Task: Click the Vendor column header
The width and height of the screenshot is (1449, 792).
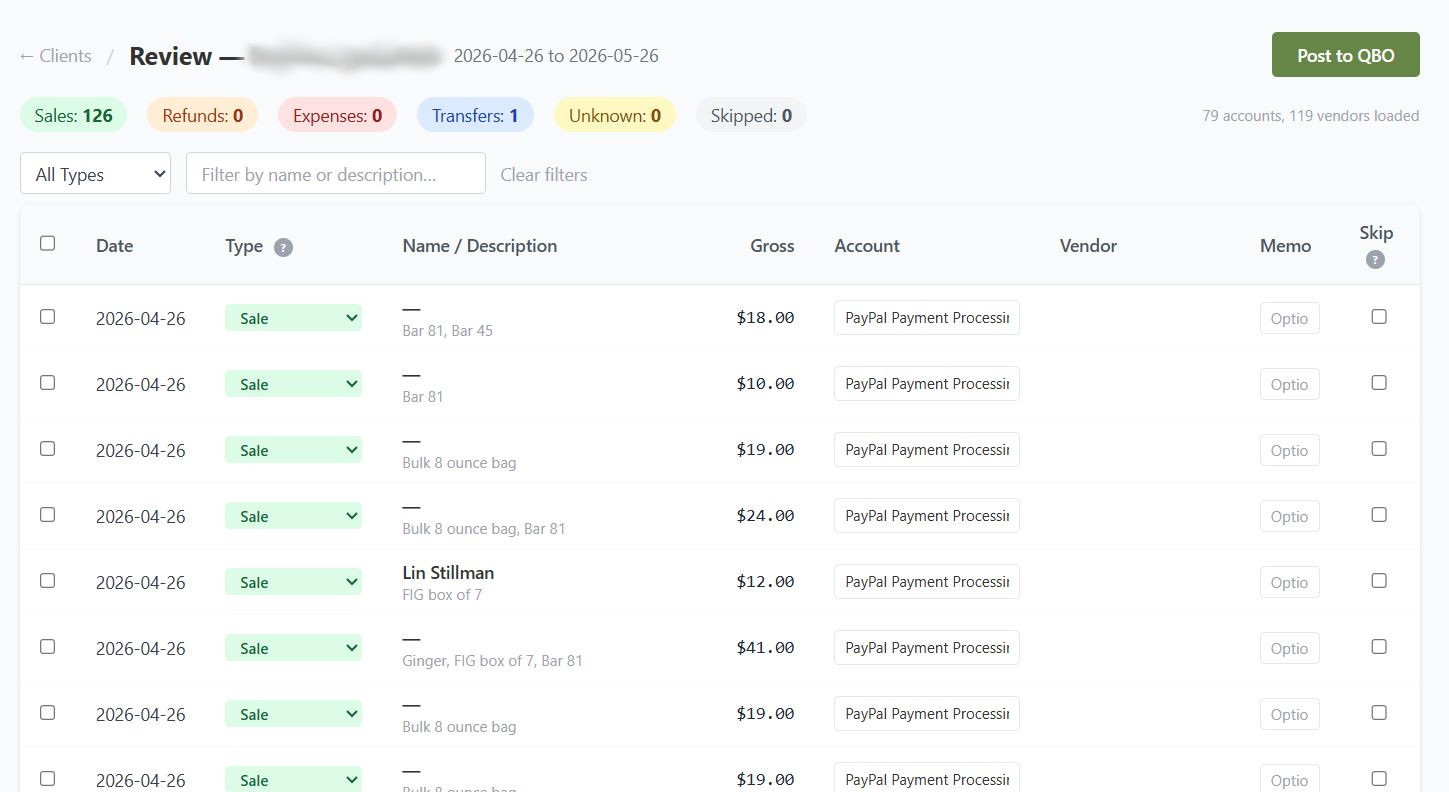Action: click(x=1088, y=245)
